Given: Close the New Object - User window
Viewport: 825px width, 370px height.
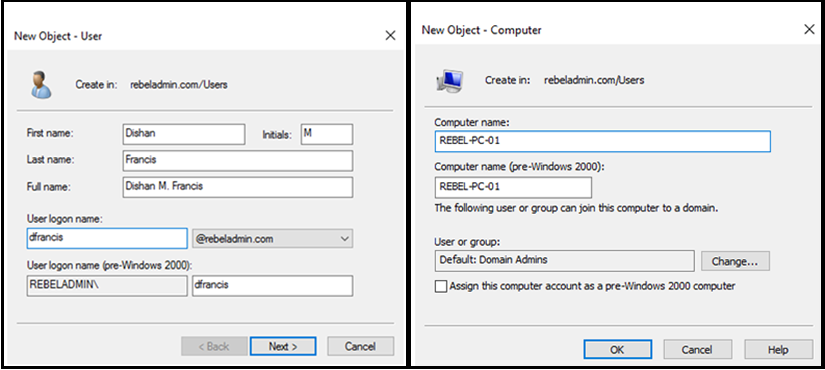Looking at the screenshot, I should point(390,35).
